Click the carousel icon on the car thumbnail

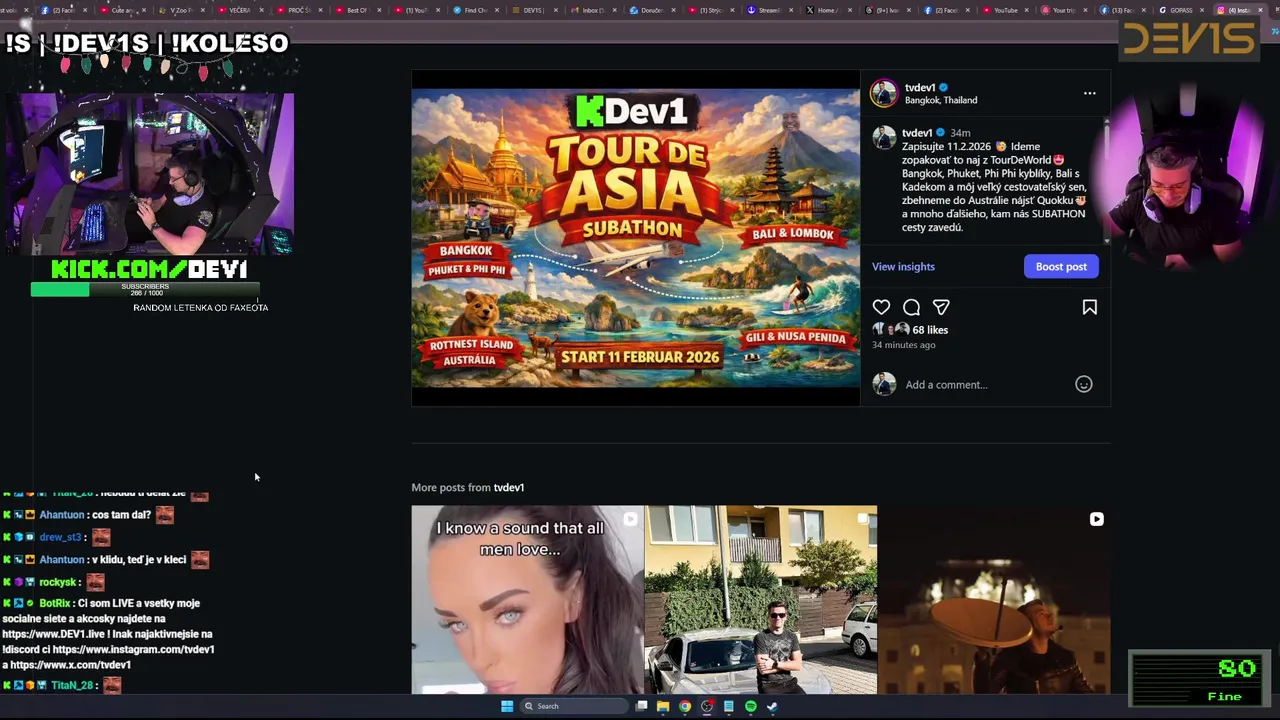(863, 519)
